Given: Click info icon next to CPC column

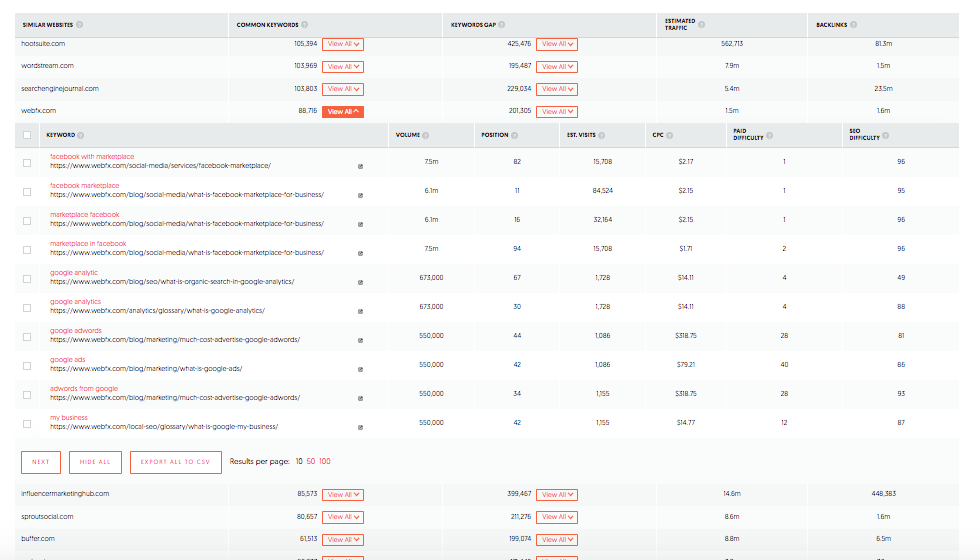Looking at the screenshot, I should click(672, 135).
